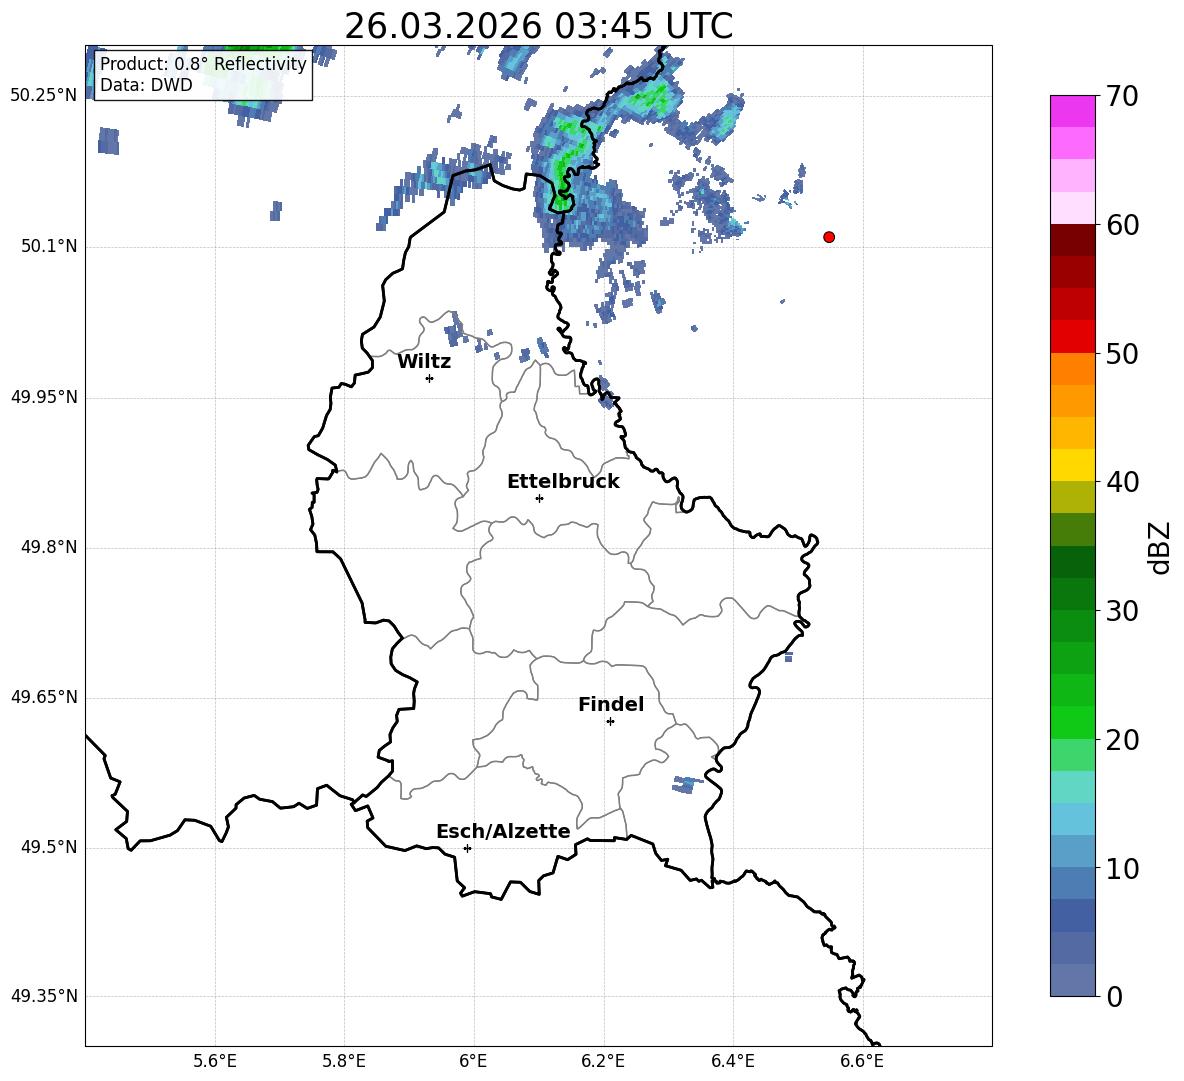
Task: Click the 5.6°E longitude label
Action: point(215,1061)
